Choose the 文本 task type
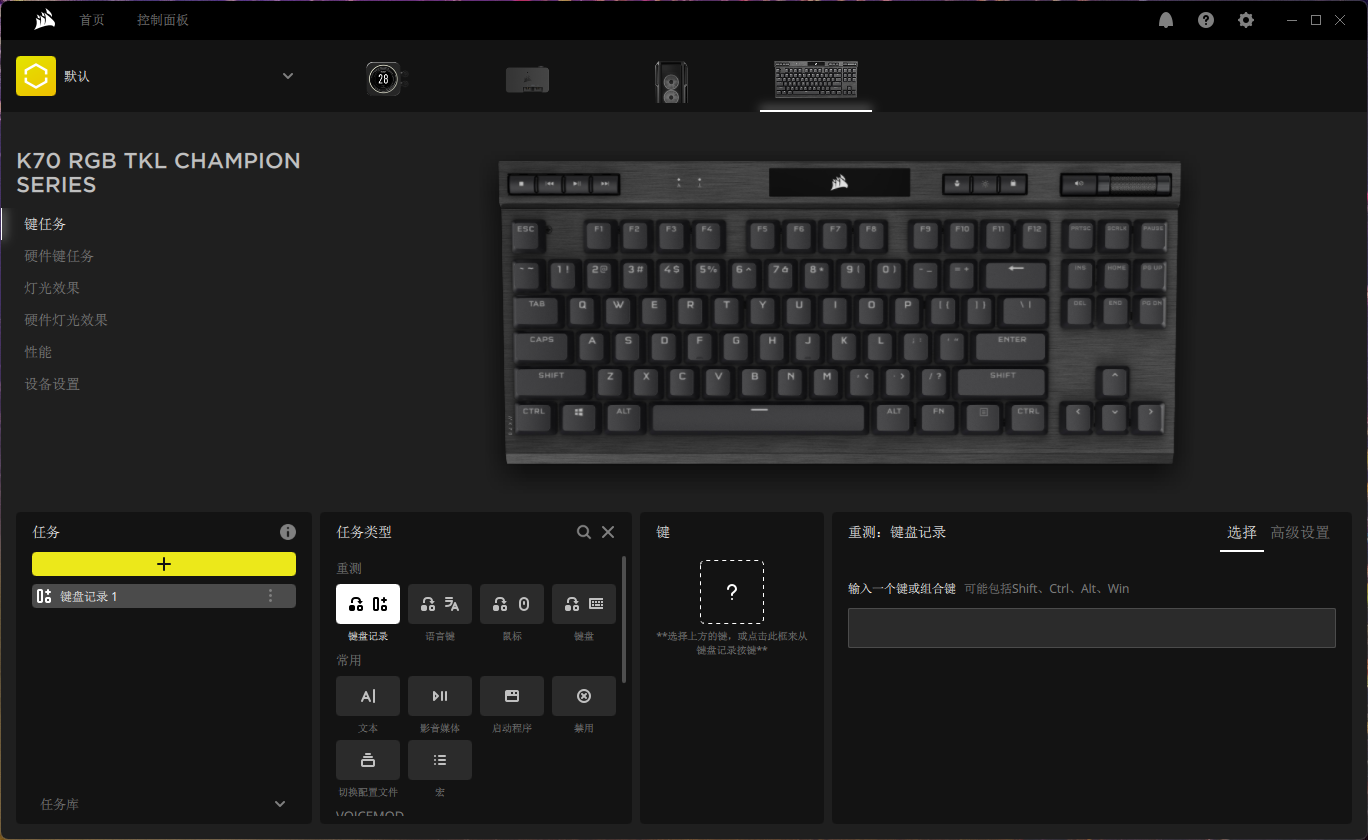This screenshot has height=840, width=1368. coord(368,696)
